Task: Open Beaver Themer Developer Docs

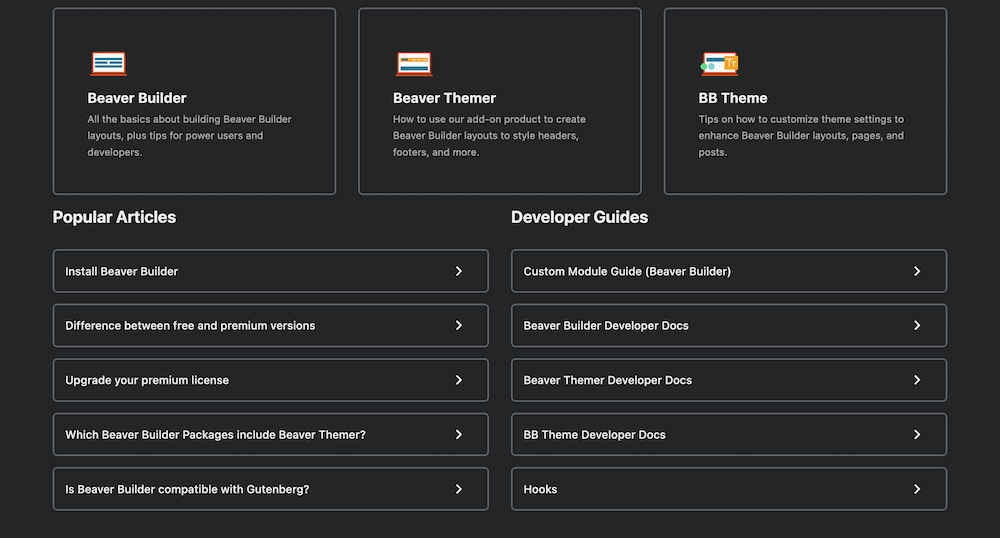Action: click(x=729, y=380)
